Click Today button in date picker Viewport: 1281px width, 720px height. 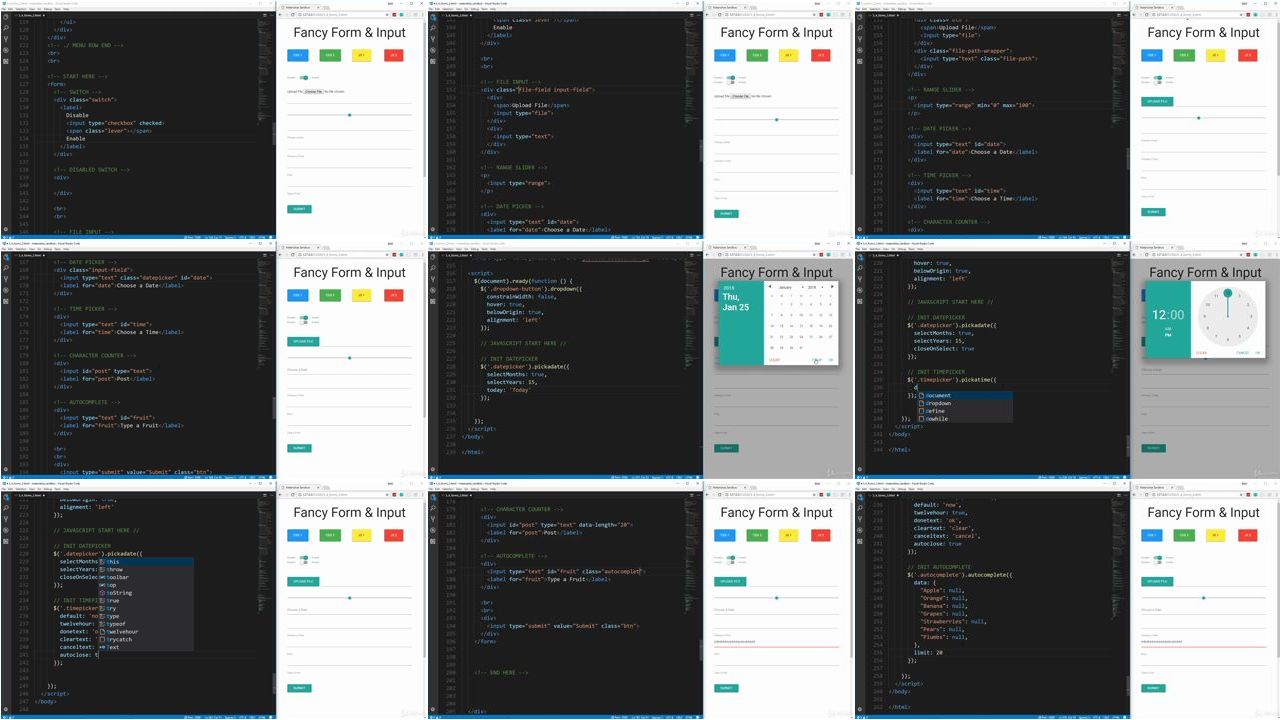tap(817, 360)
